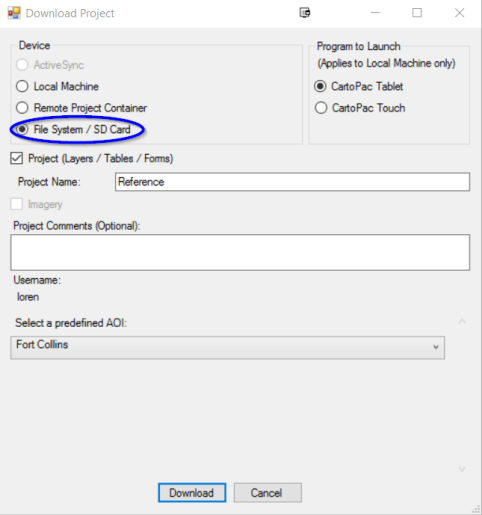
Task: Click the down chevron above the Cancel button
Action: tap(462, 469)
